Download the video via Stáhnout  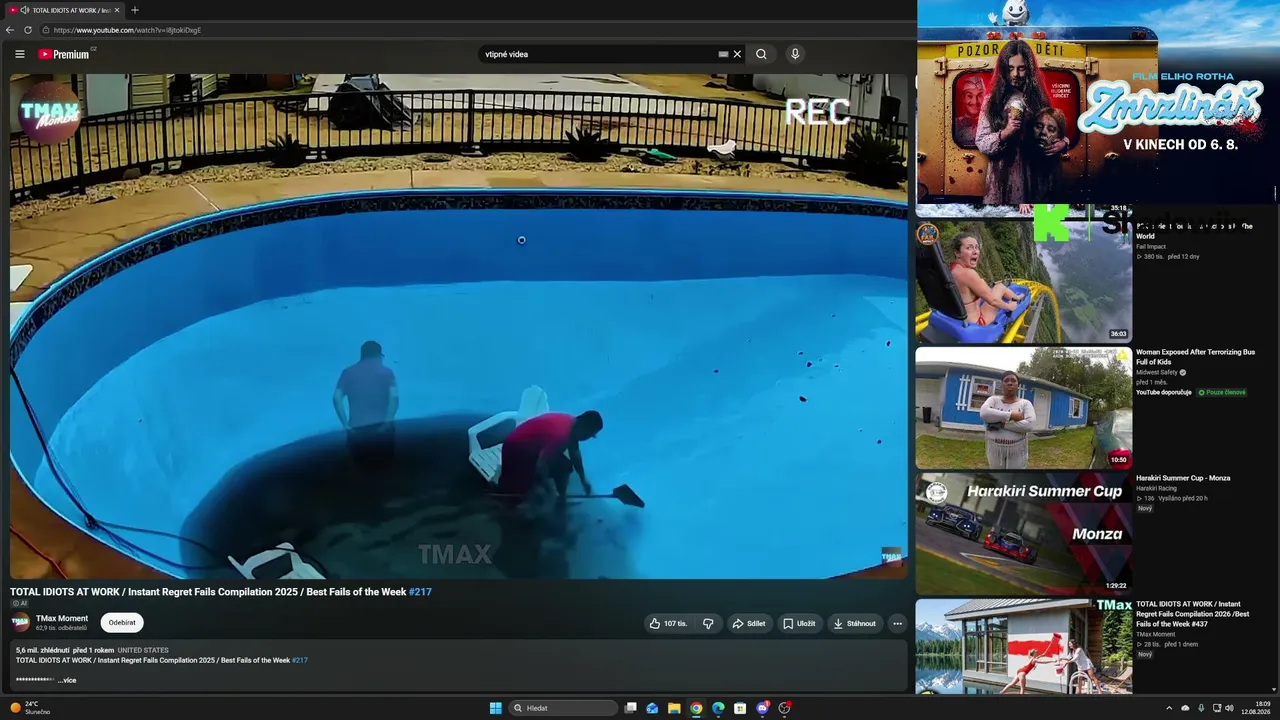tap(855, 624)
